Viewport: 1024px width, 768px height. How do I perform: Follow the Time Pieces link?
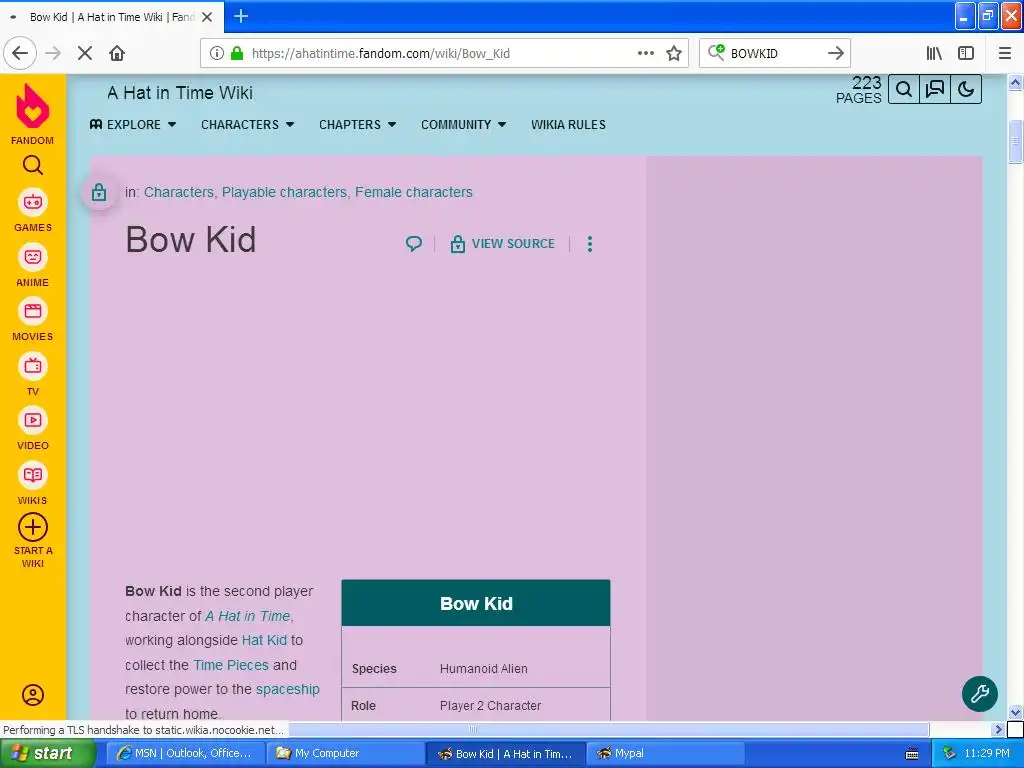(x=231, y=665)
